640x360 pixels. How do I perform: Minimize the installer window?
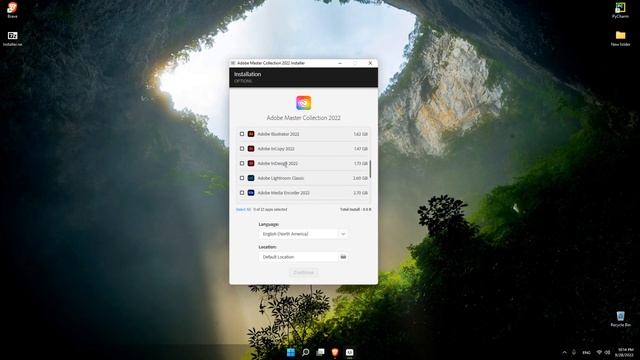(x=340, y=63)
